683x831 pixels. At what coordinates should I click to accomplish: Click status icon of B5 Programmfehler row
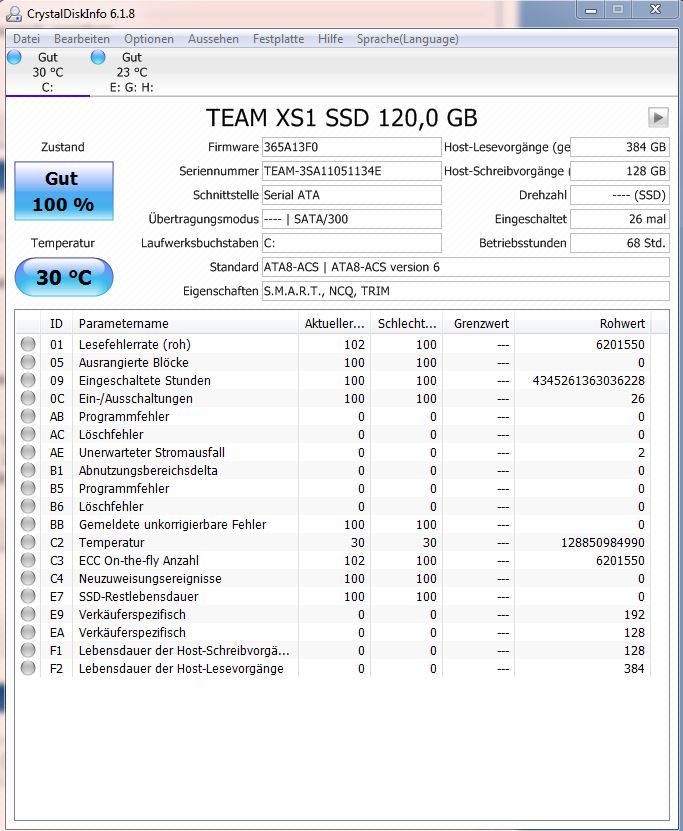(x=28, y=488)
